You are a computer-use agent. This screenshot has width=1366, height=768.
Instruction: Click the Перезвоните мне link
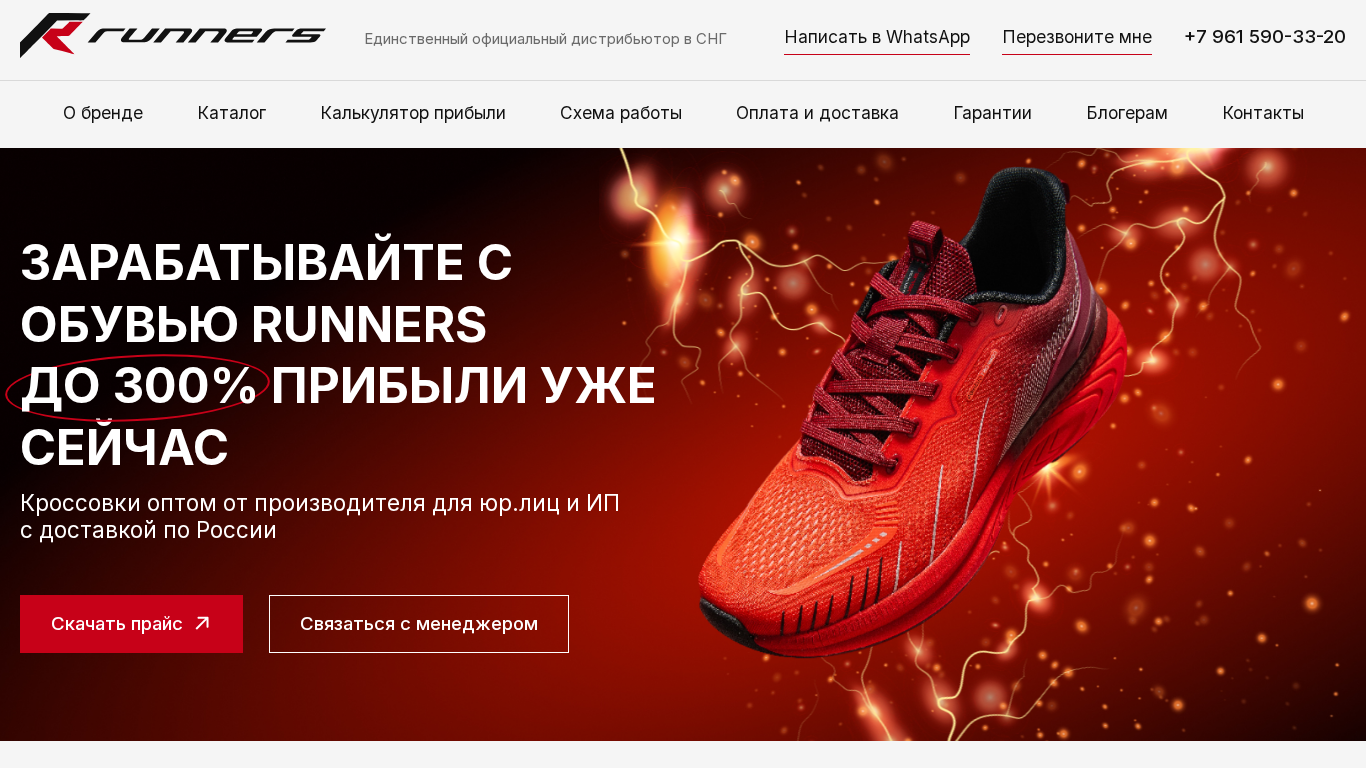tap(1077, 38)
